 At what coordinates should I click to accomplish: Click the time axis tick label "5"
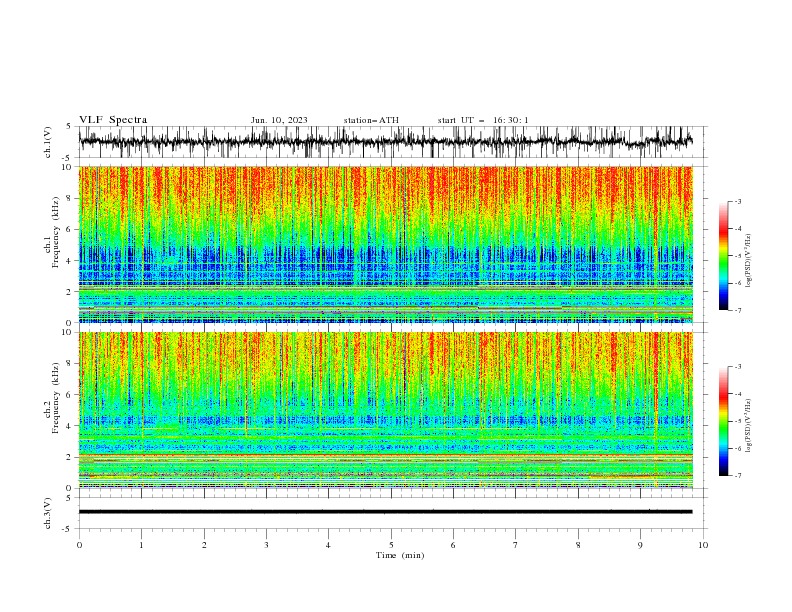click(x=391, y=545)
